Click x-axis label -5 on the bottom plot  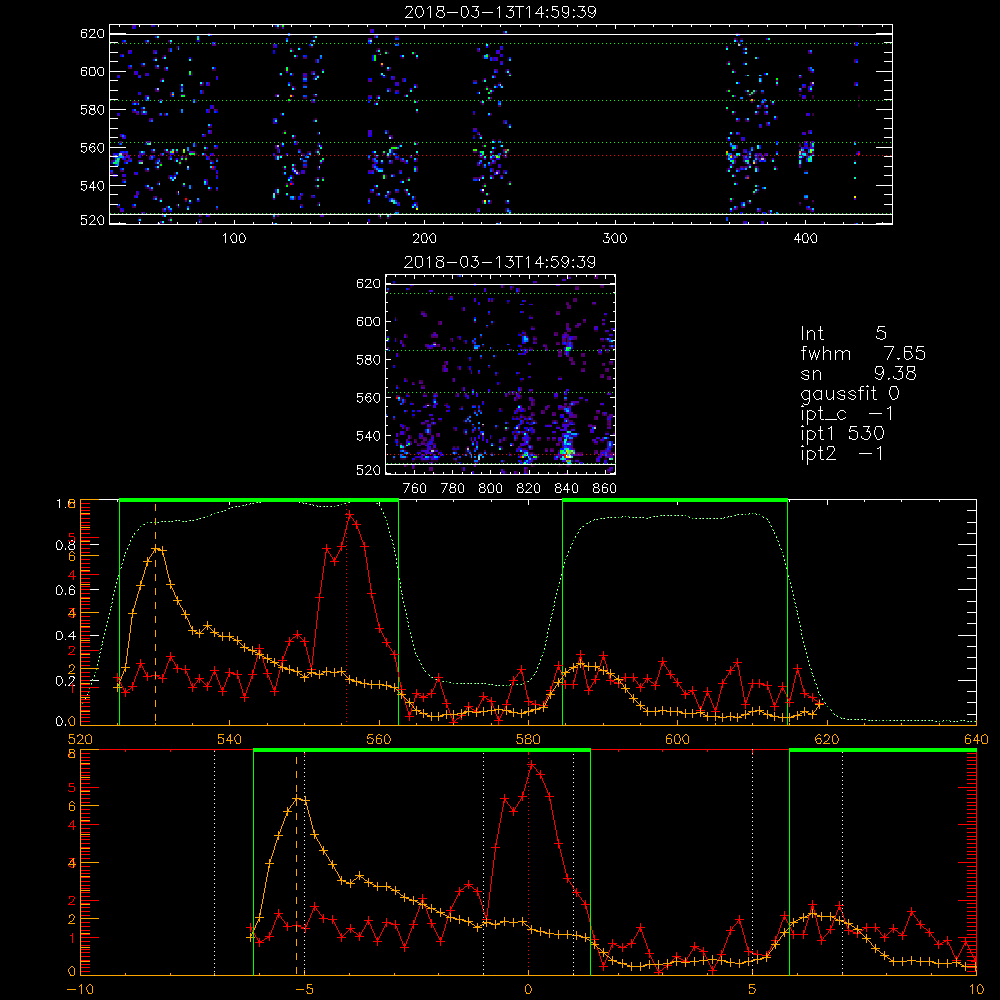pyautogui.click(x=304, y=989)
